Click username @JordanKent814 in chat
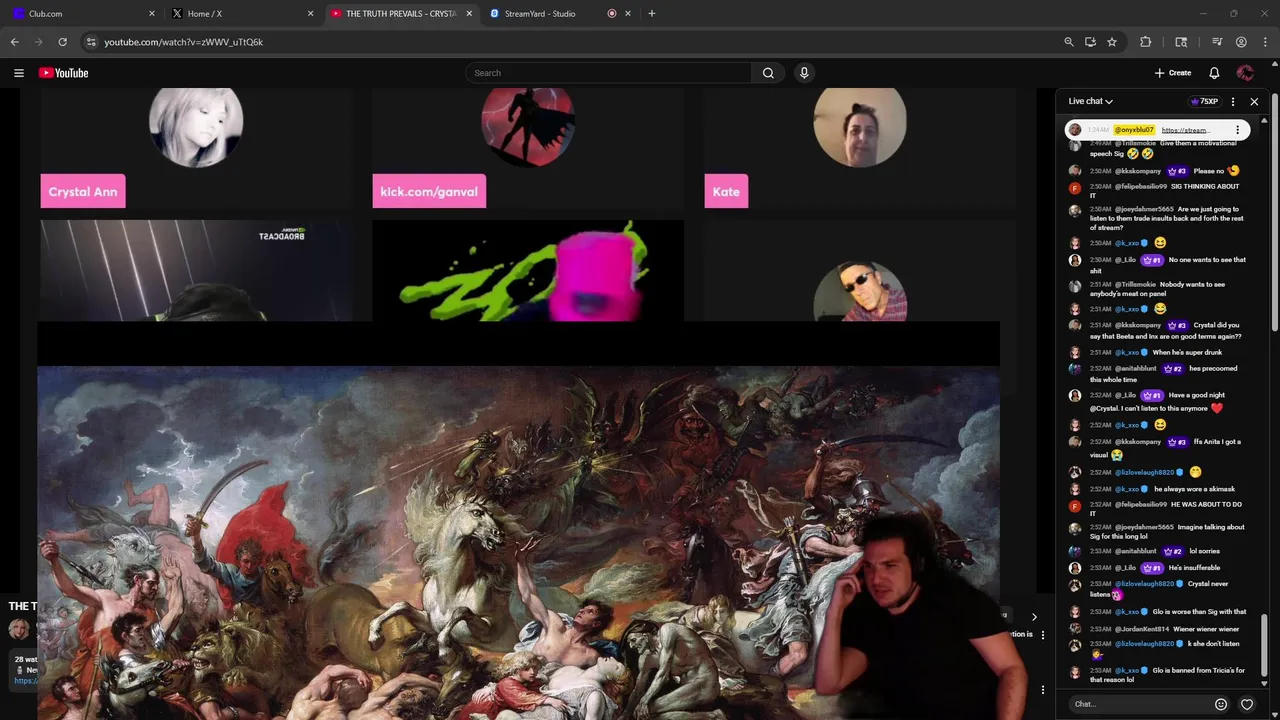The width and height of the screenshot is (1280, 720). pyautogui.click(x=1142, y=629)
